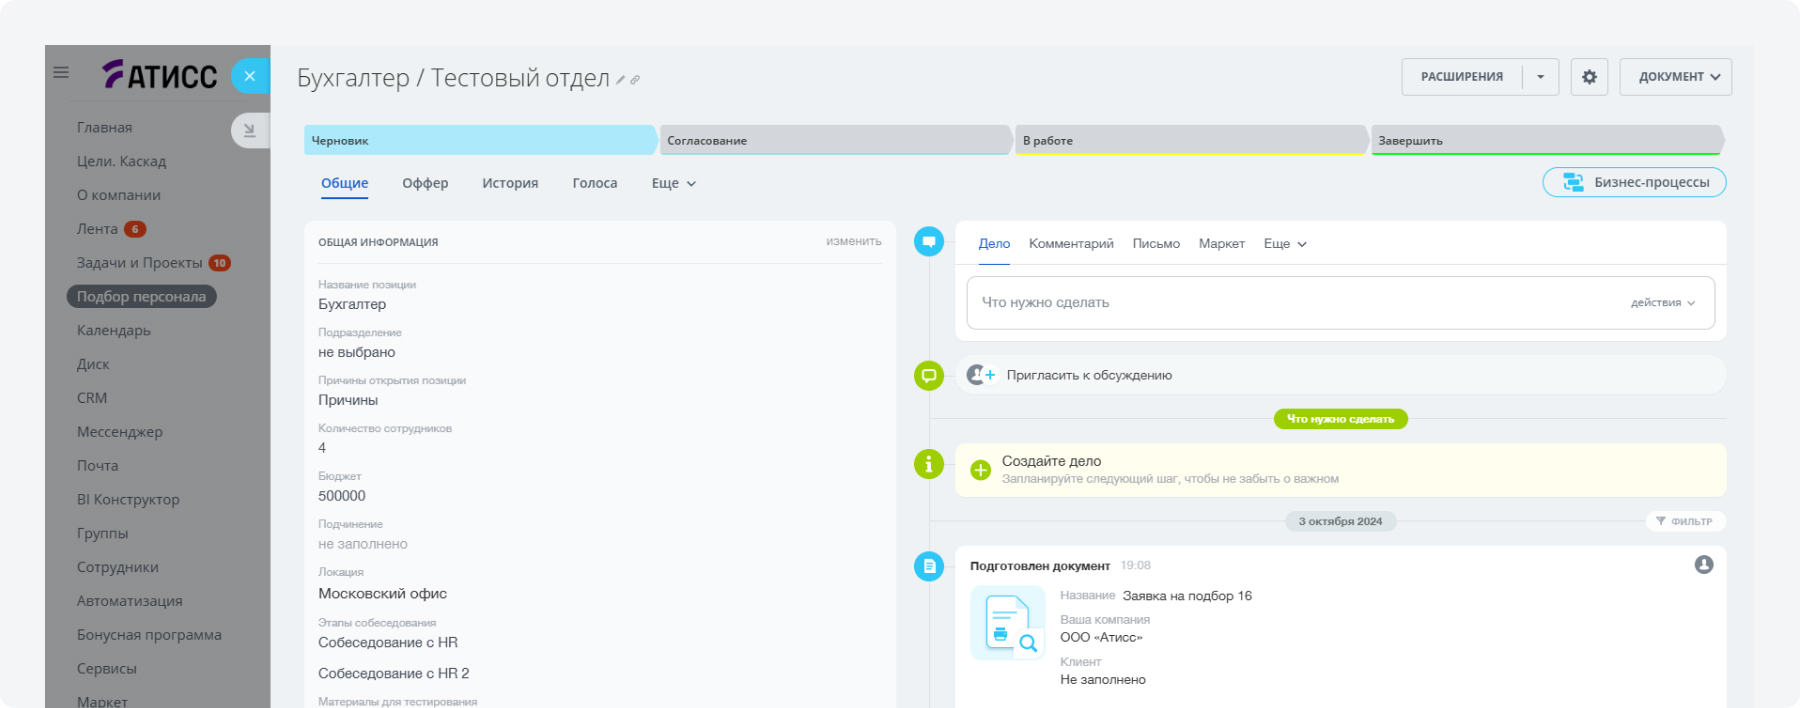
Task: Close the panel with the blue X button
Action: 250,76
